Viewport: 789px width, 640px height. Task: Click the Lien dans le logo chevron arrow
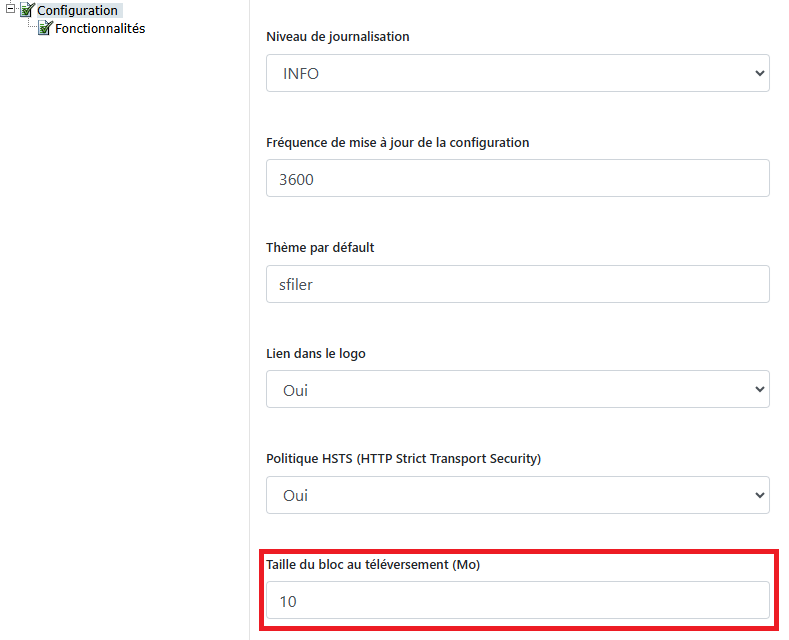pyautogui.click(x=759, y=389)
